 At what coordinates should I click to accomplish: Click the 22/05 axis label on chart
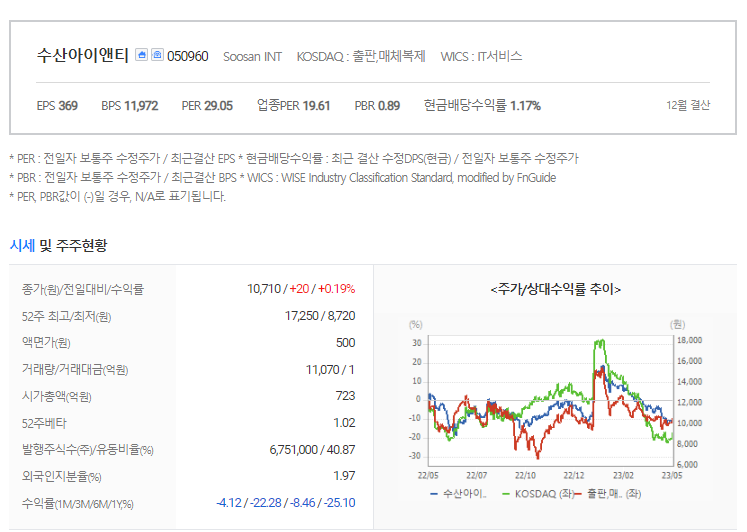coord(428,475)
